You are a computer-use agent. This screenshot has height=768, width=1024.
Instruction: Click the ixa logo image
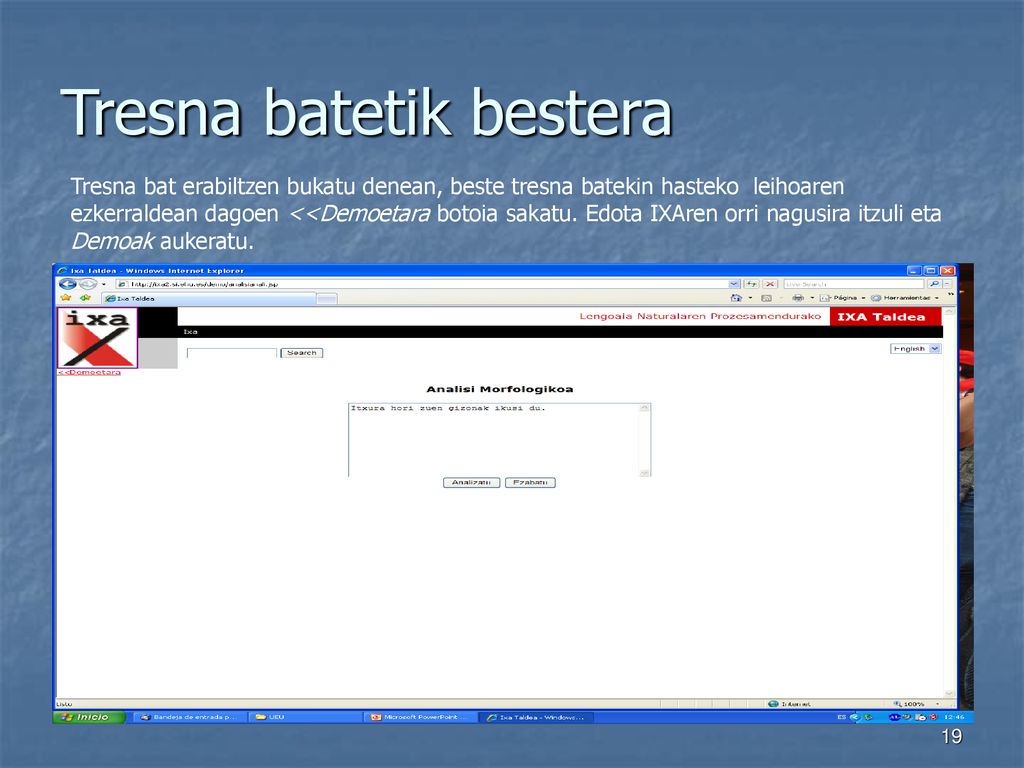[x=97, y=338]
